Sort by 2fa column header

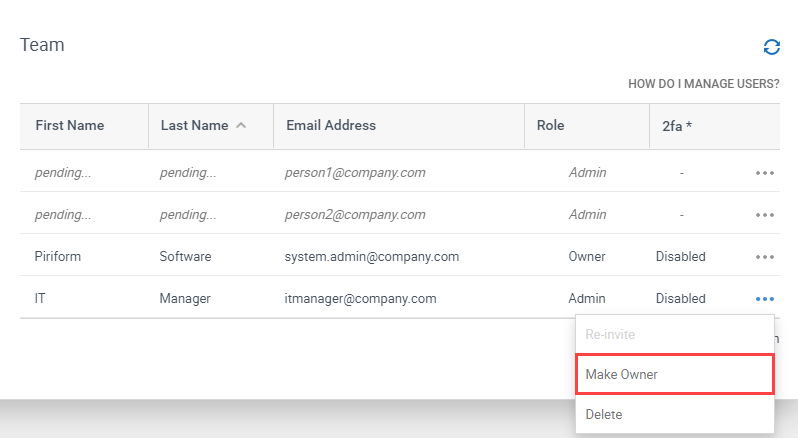pos(677,126)
